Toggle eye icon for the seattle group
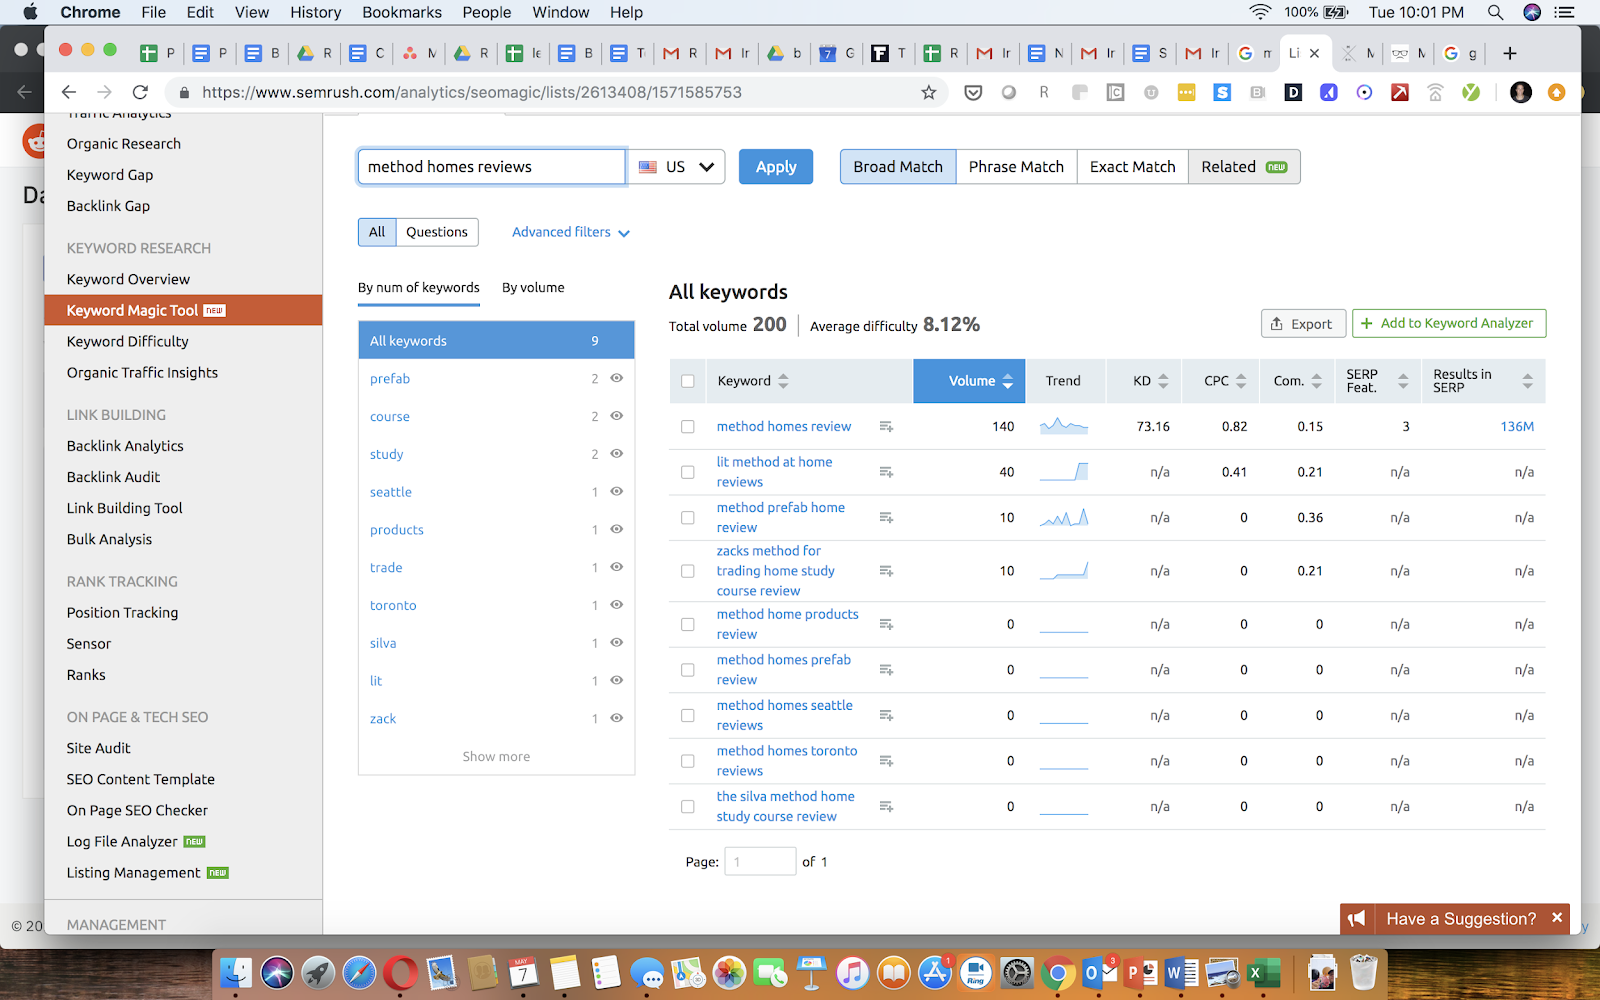The width and height of the screenshot is (1600, 1000). (617, 491)
